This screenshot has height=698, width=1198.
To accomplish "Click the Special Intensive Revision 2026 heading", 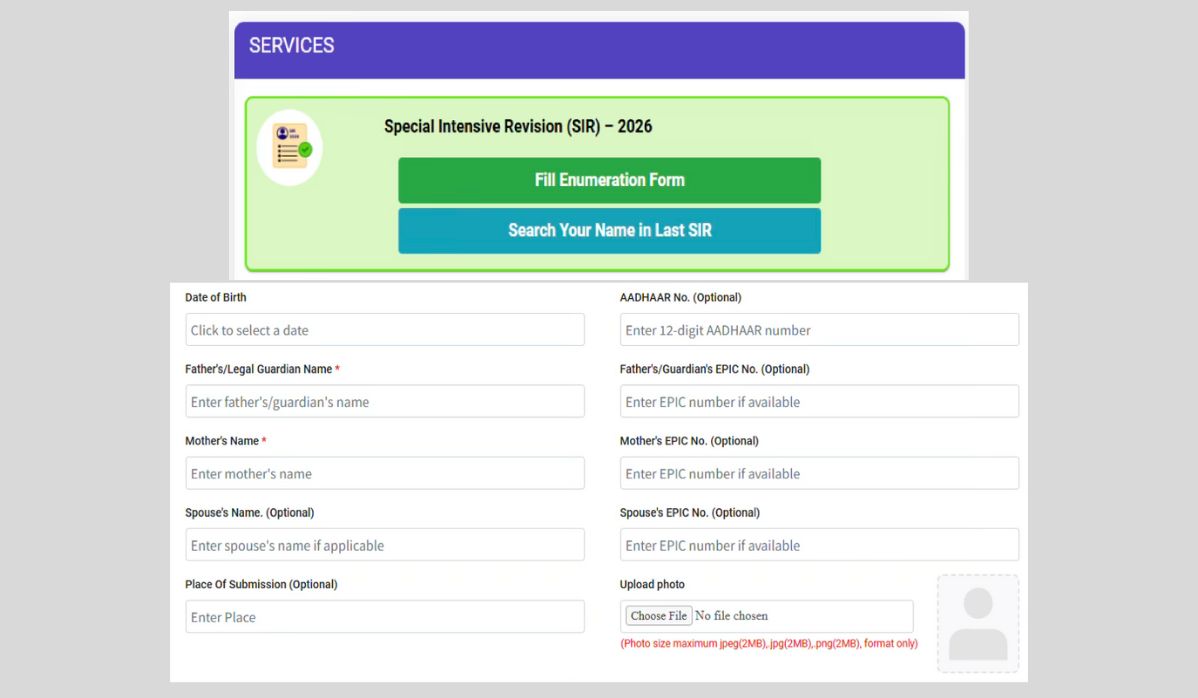I will [x=518, y=127].
